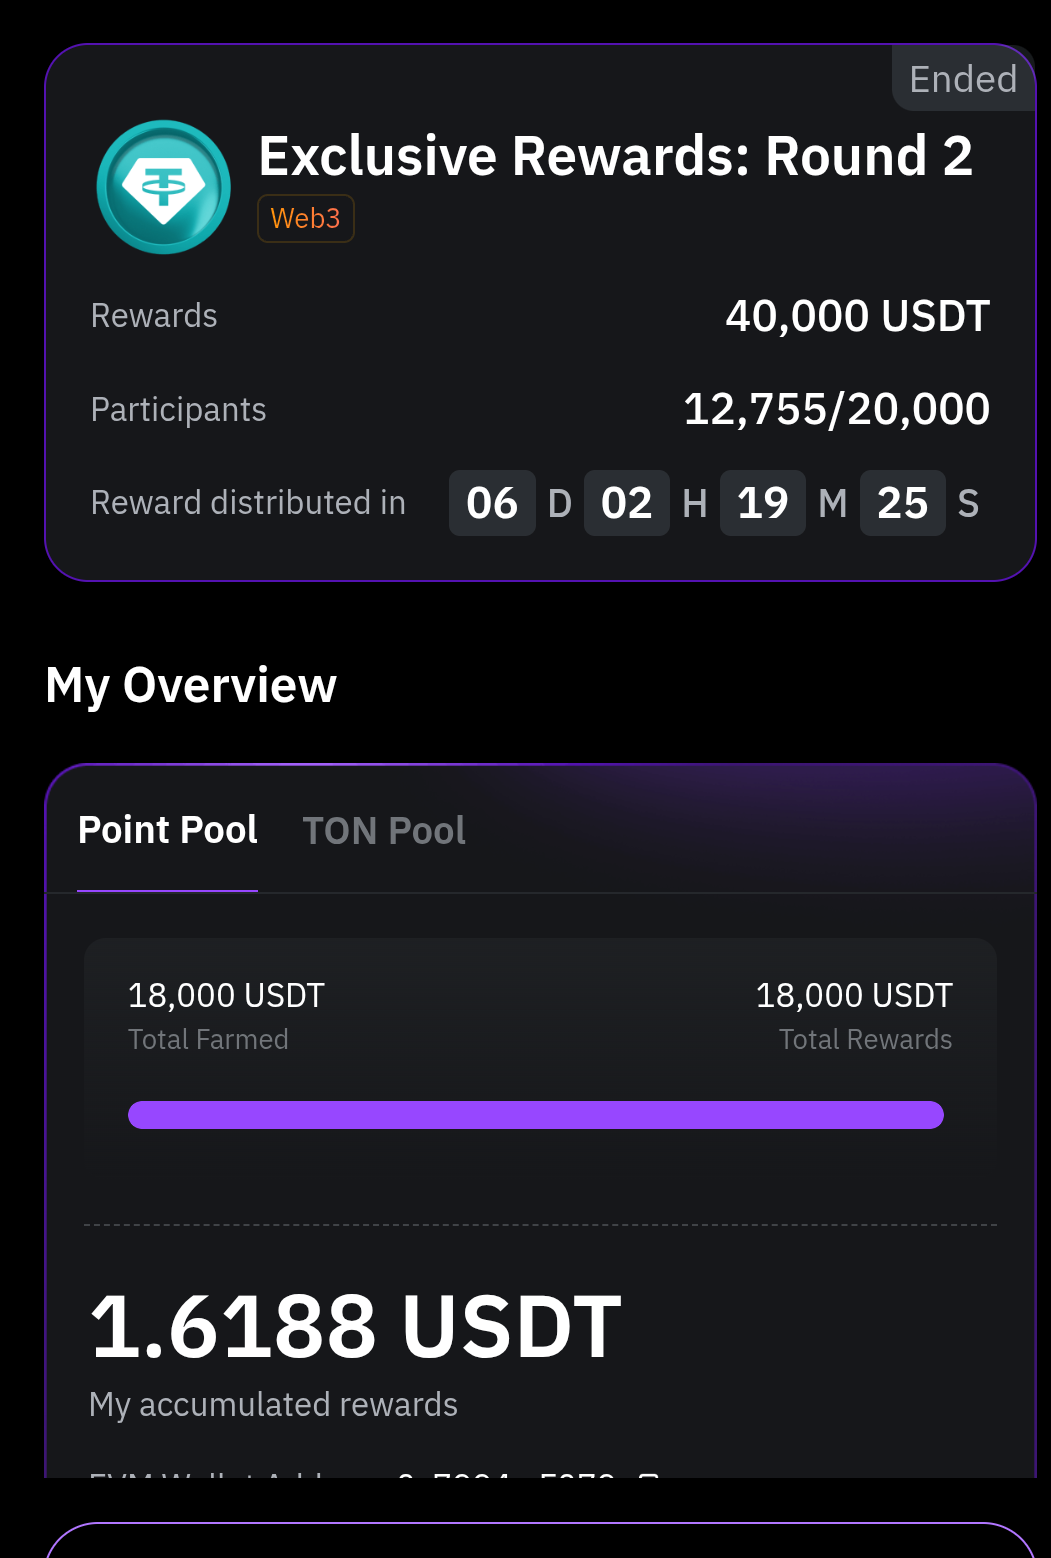Click the purple farming progress bar
The height and width of the screenshot is (1558, 1051).
point(536,1115)
